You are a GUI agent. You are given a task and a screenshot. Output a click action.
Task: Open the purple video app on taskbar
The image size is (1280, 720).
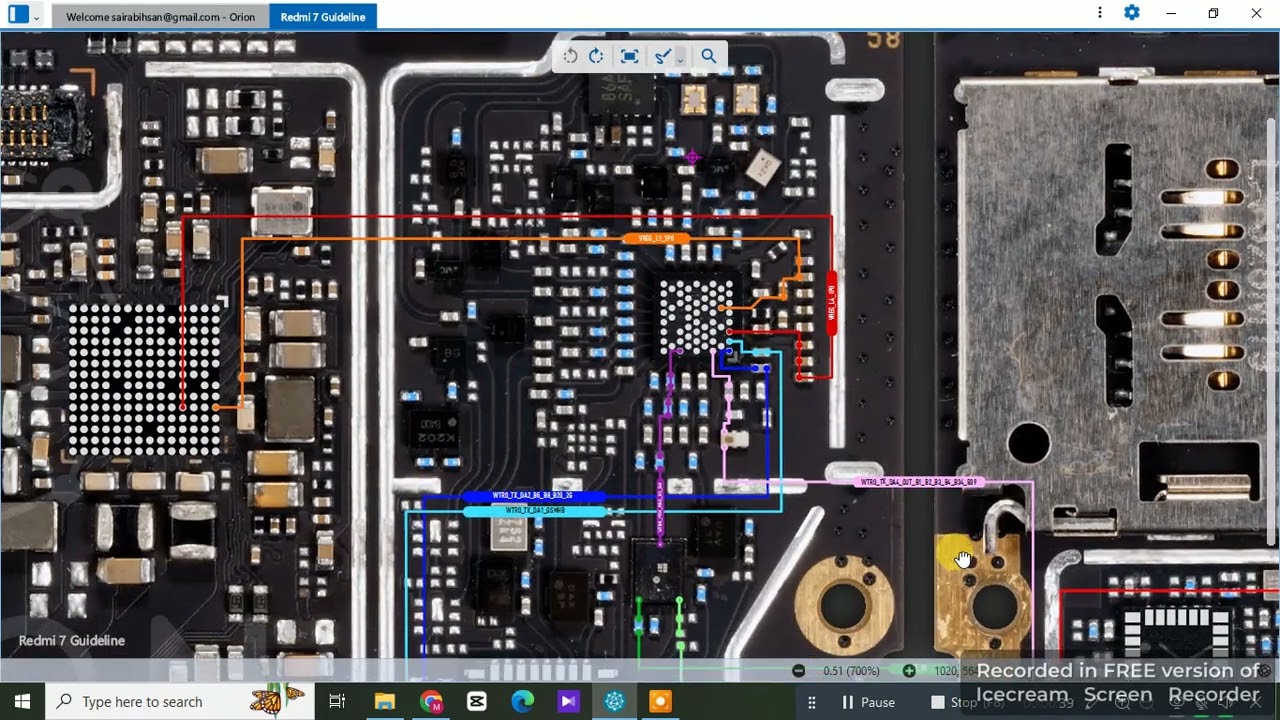point(569,702)
